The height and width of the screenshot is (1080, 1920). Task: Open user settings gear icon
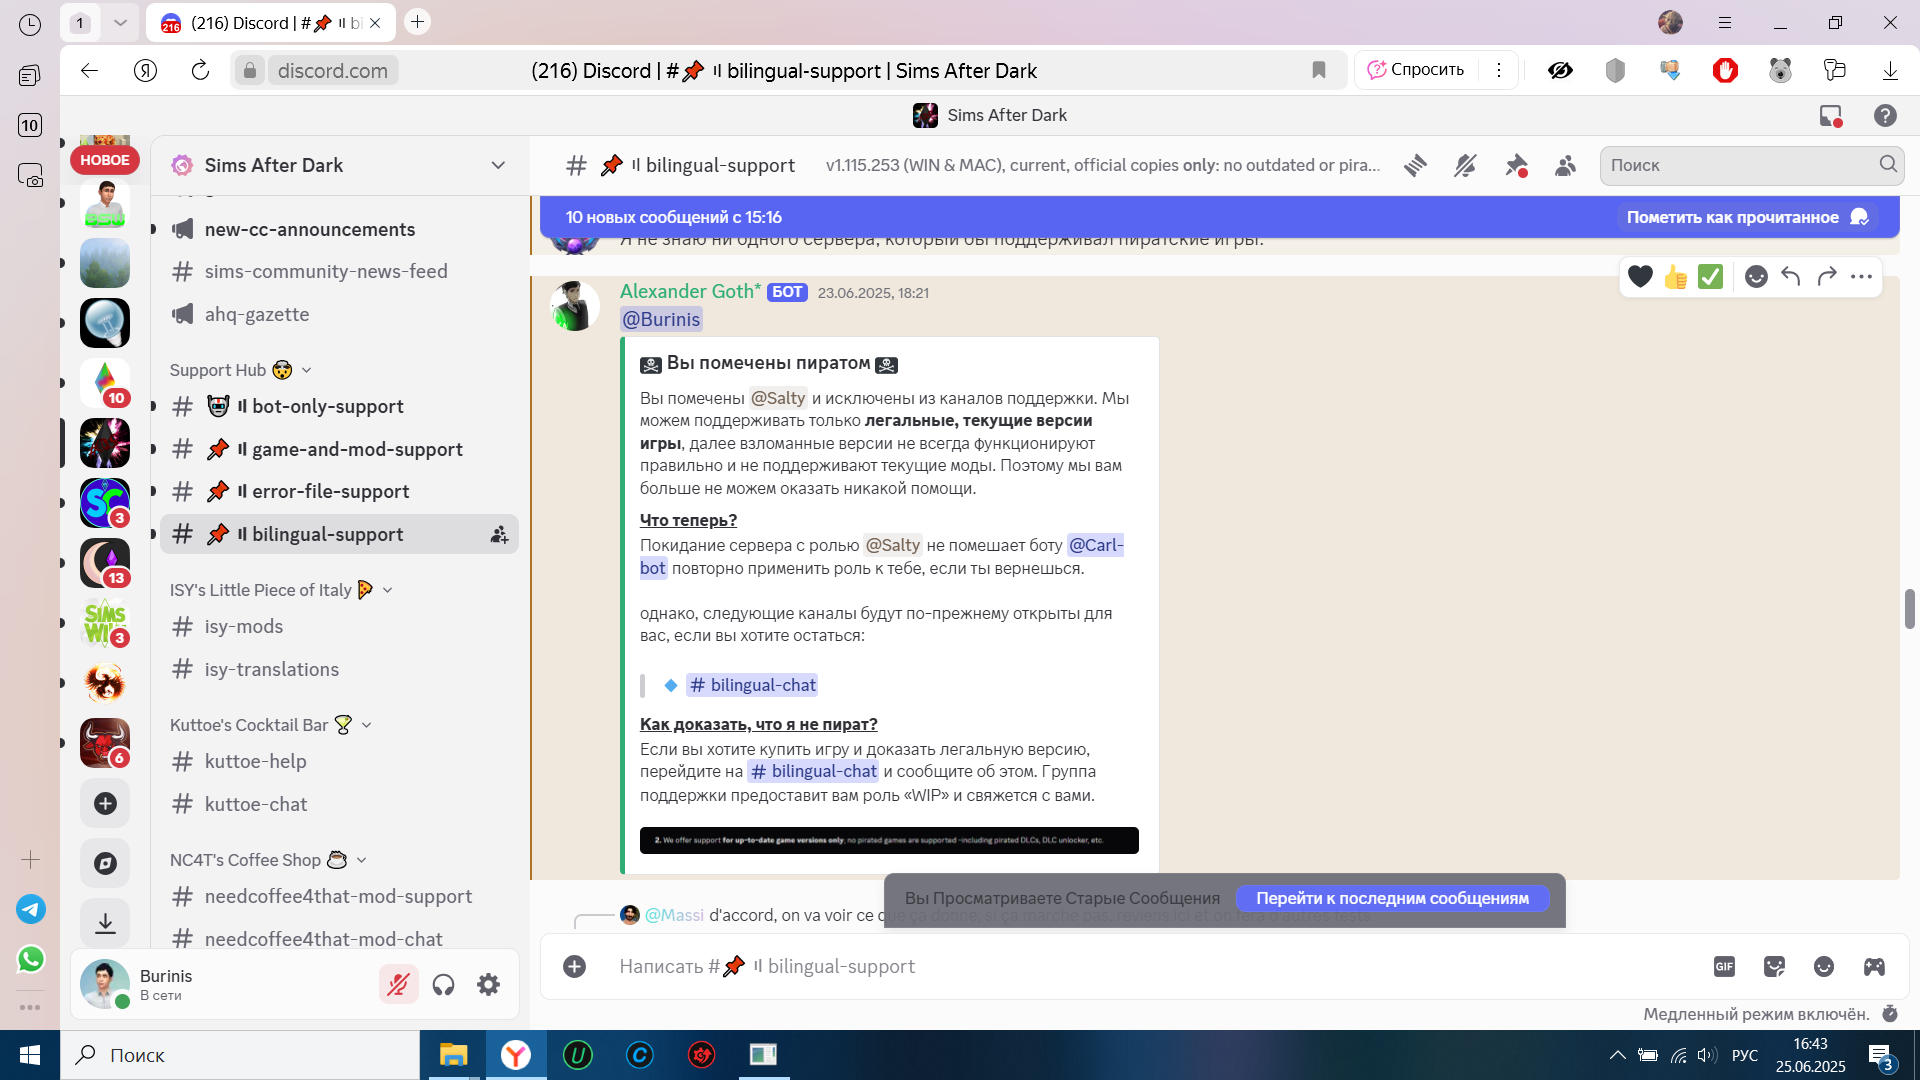pos(488,985)
